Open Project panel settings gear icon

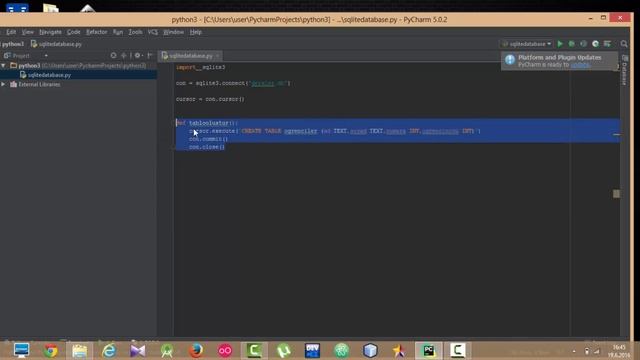tap(138, 55)
